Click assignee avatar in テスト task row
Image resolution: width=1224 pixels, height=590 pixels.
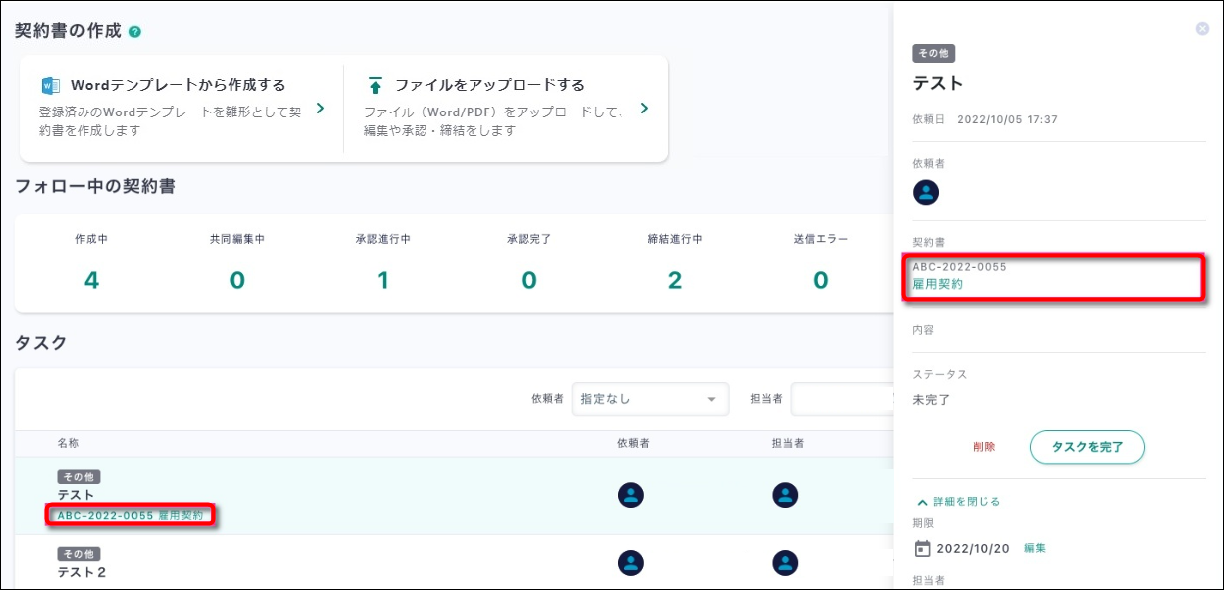(x=785, y=495)
